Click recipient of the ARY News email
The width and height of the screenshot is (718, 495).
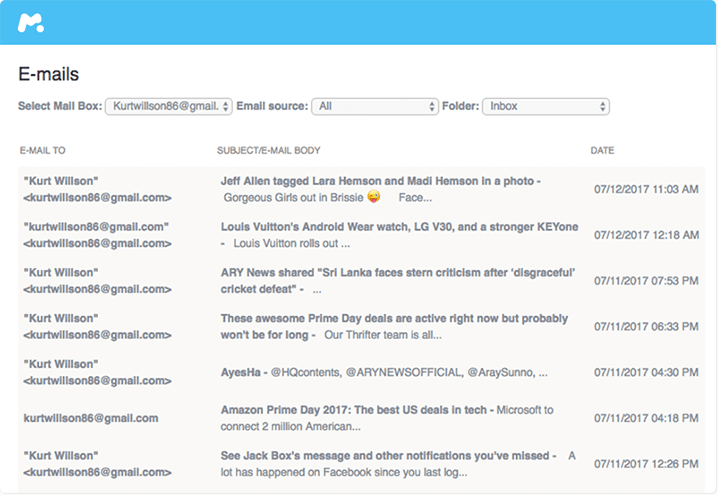point(97,281)
